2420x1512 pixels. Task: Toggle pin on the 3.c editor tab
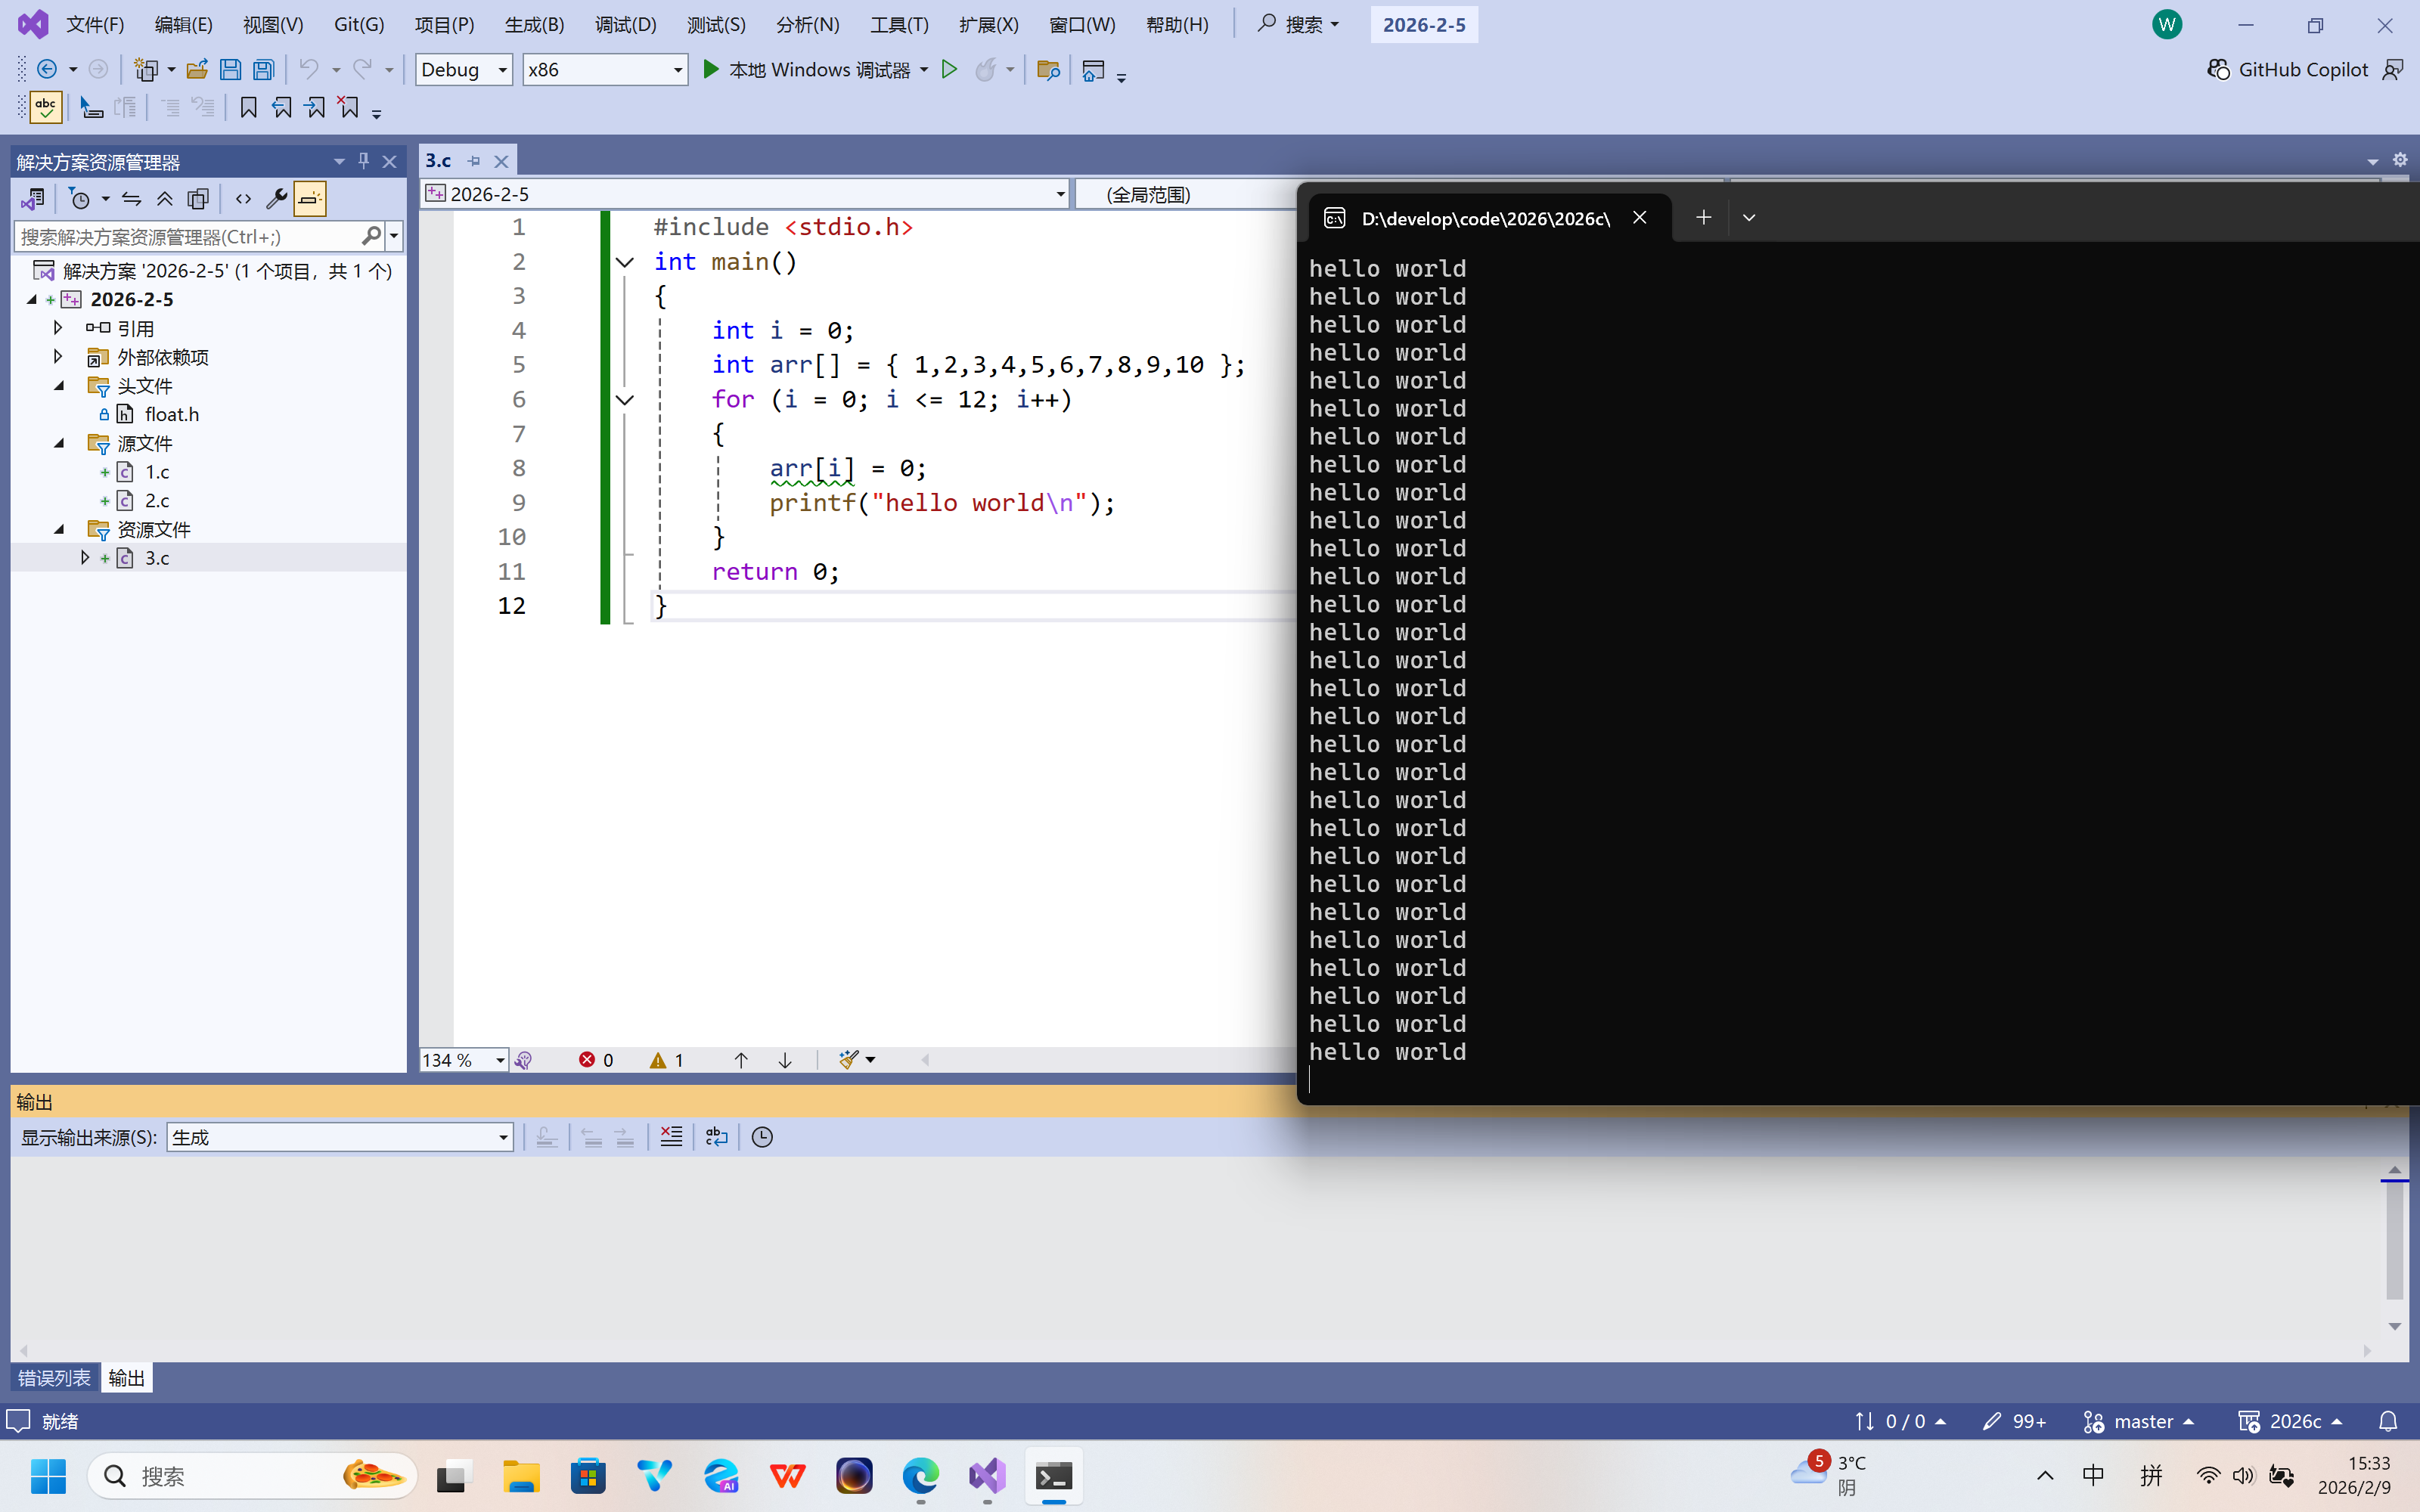474,161
